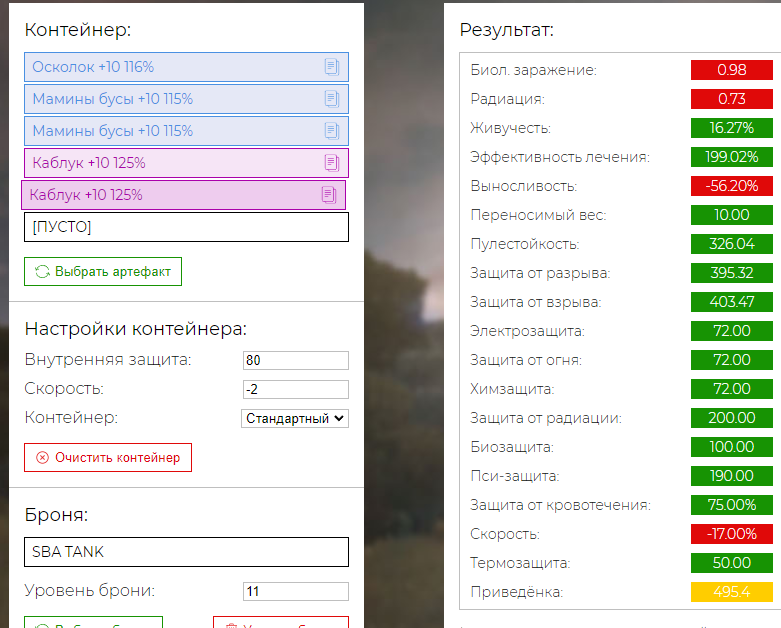Click the red Биол. заражение value 0.98

[x=732, y=70]
